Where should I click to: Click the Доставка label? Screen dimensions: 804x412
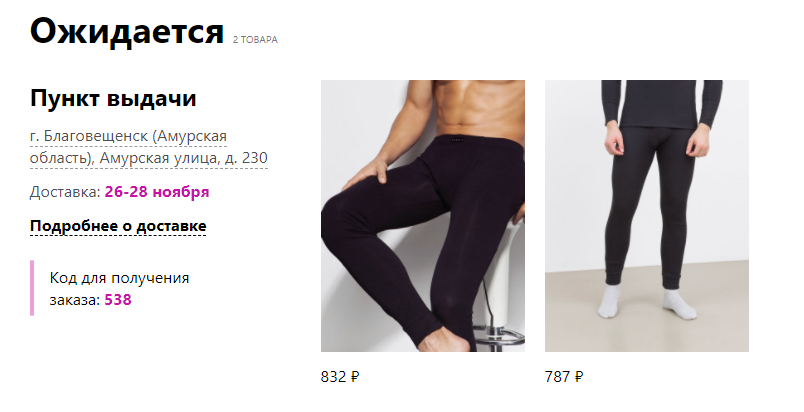[66, 192]
